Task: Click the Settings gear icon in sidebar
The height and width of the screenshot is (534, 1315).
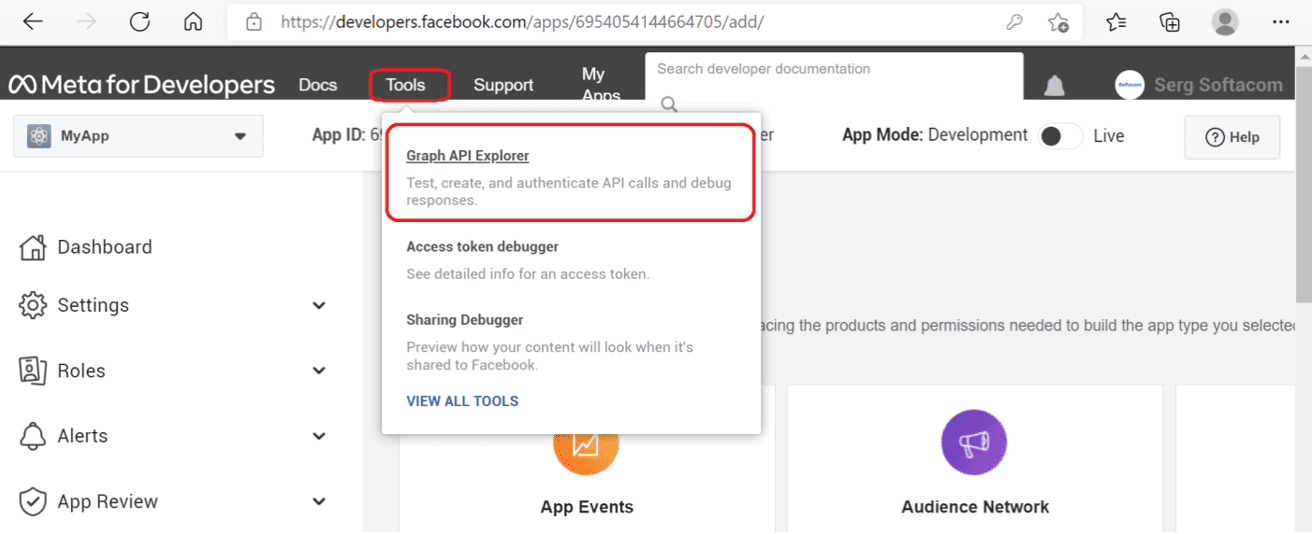Action: click(x=33, y=305)
